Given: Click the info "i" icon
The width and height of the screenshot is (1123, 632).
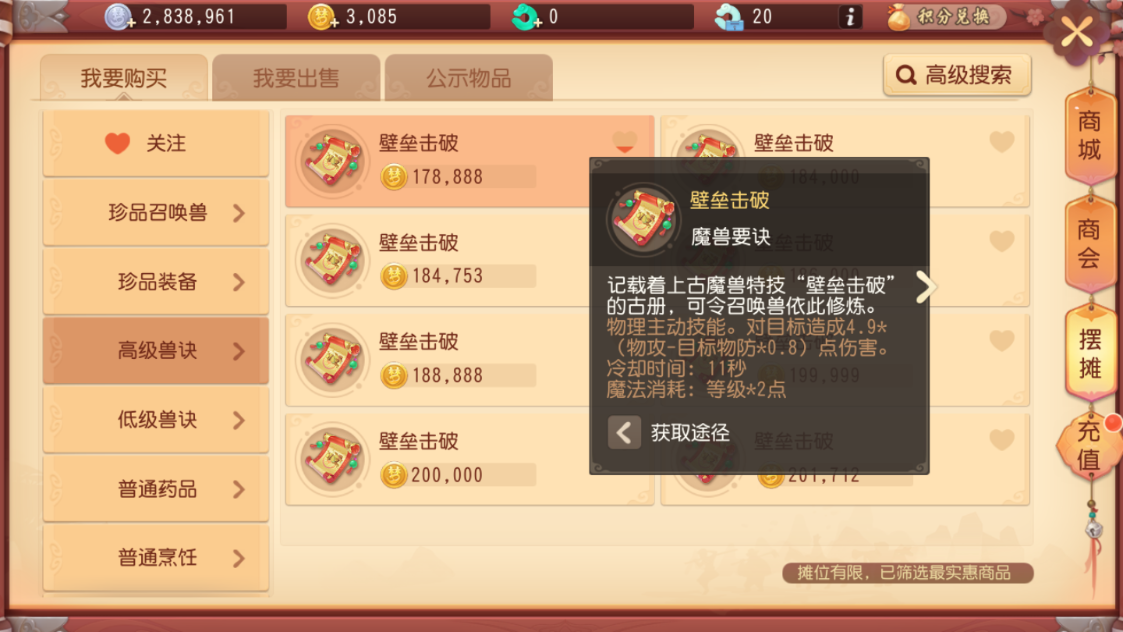Looking at the screenshot, I should click(849, 16).
